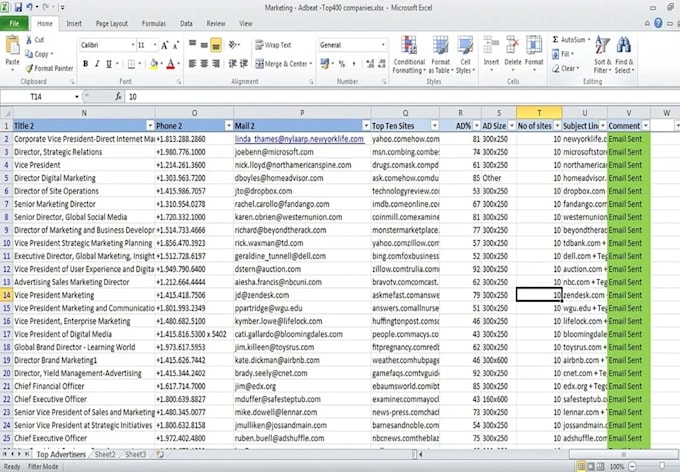Click the Top Align icon
Image resolution: width=680 pixels, height=472 pixels.
[x=193, y=44]
